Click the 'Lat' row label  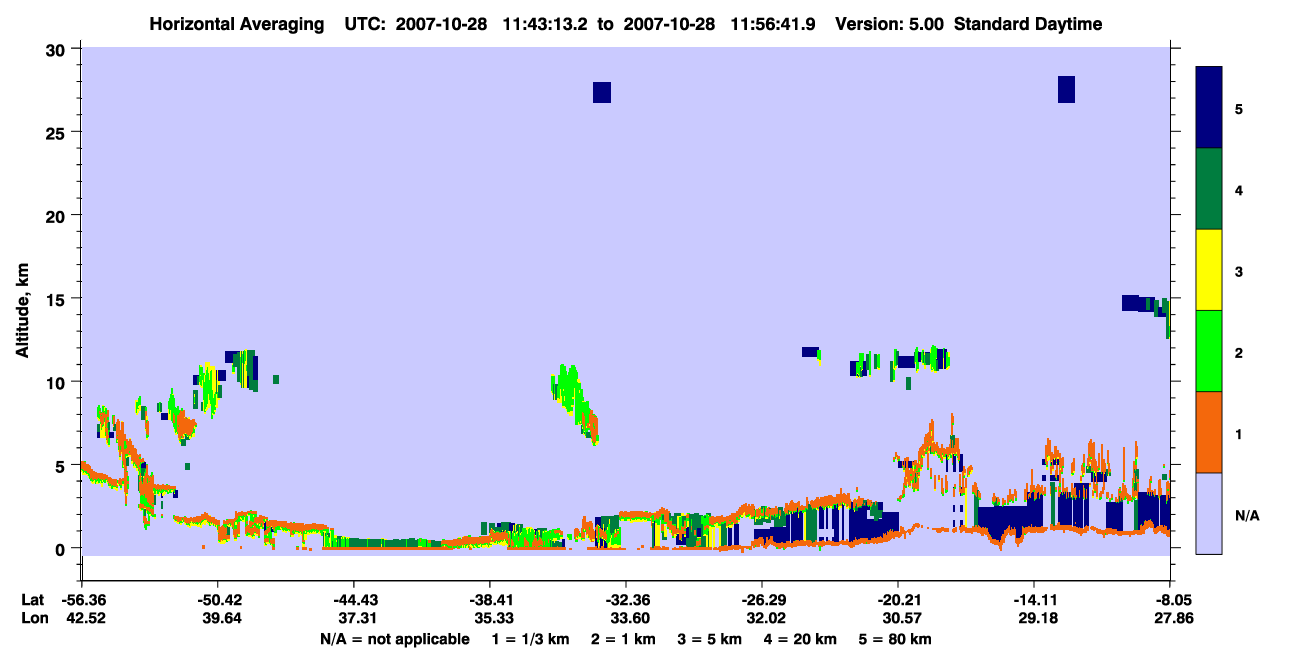point(32,600)
